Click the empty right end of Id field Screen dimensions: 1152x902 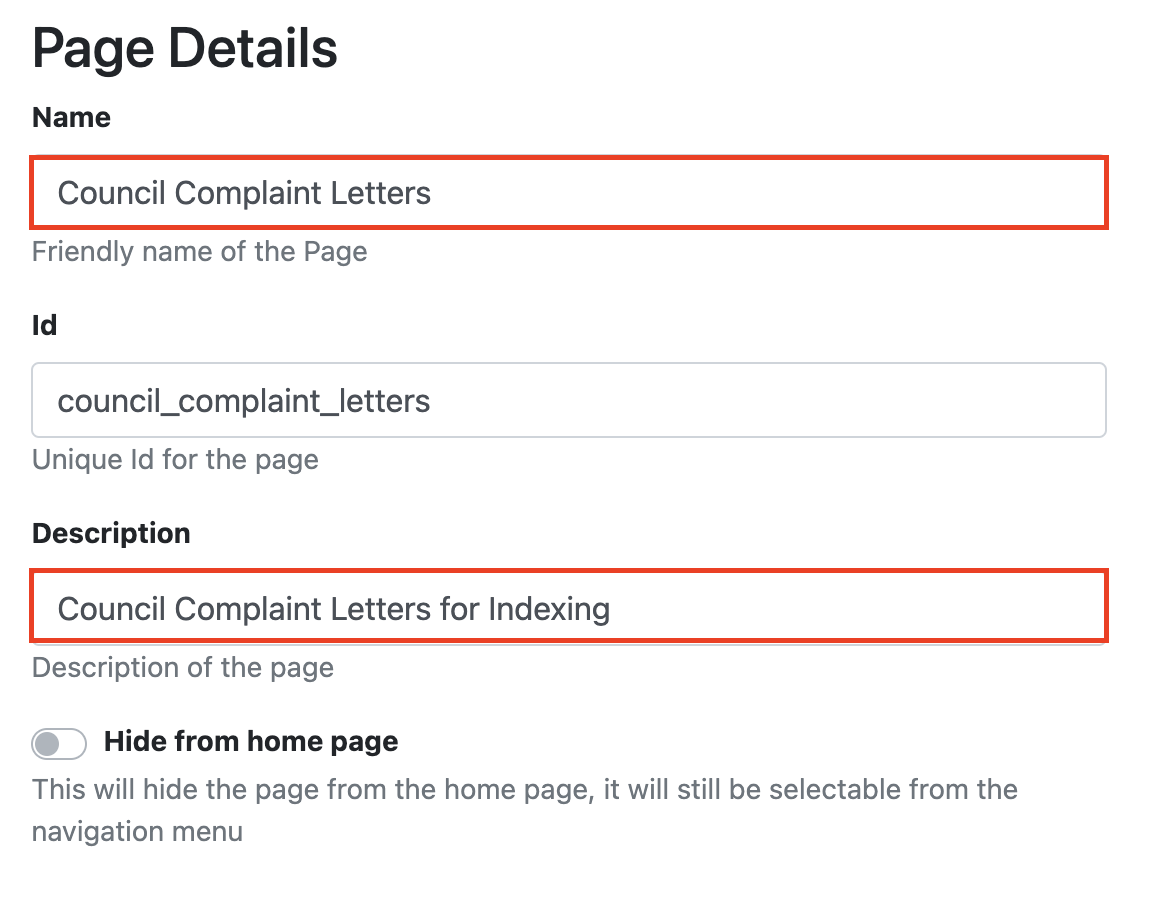[900, 400]
